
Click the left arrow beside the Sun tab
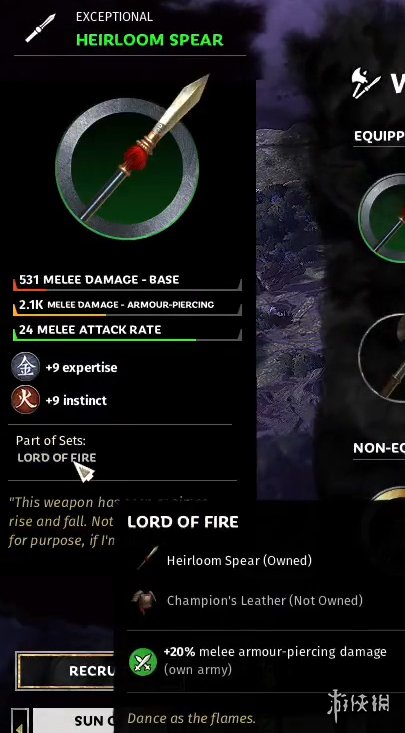pyautogui.click(x=19, y=722)
